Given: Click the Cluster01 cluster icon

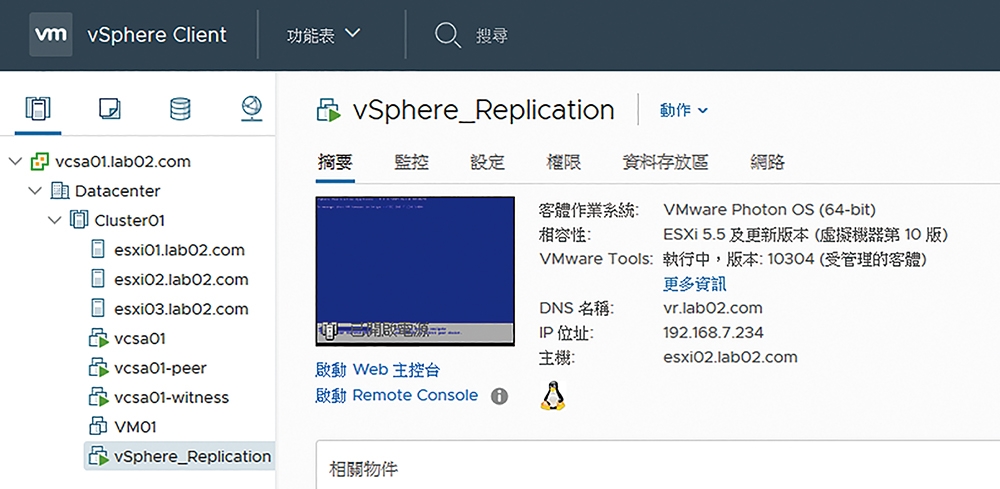Looking at the screenshot, I should 78,221.
